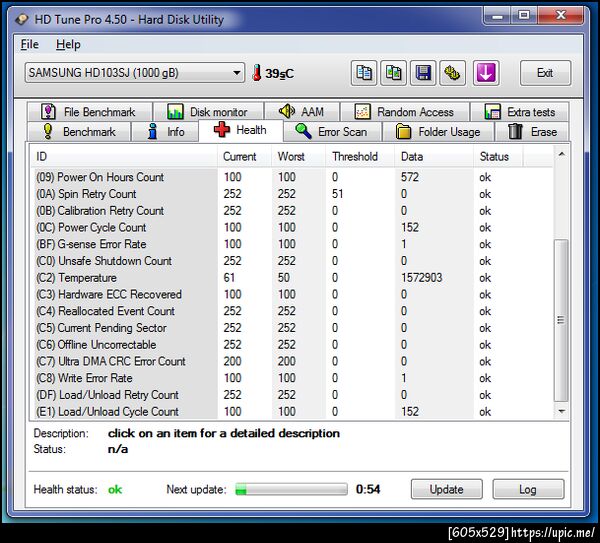Open the File menu

[29, 44]
